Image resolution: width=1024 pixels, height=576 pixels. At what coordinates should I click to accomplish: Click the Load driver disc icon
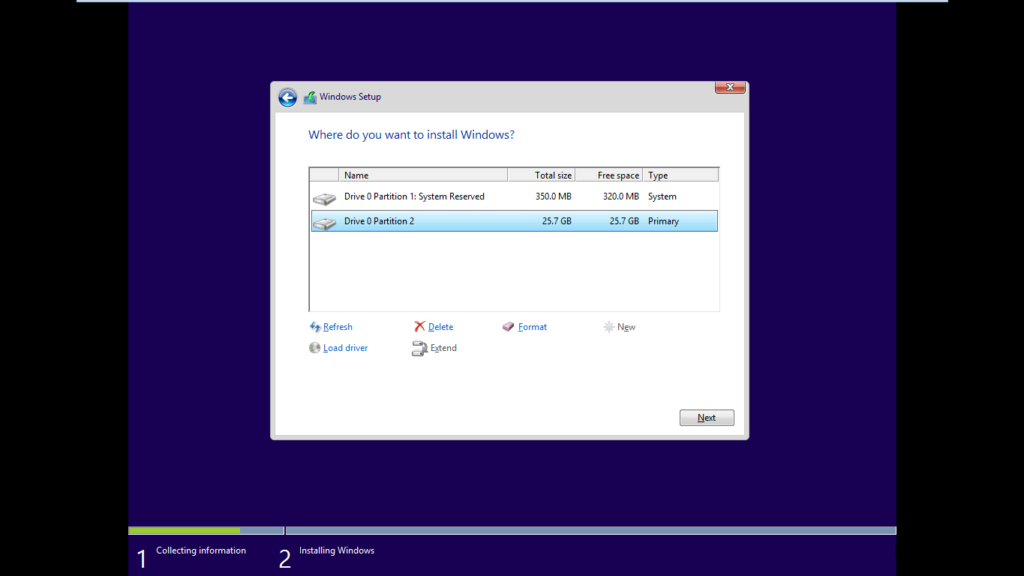[315, 348]
